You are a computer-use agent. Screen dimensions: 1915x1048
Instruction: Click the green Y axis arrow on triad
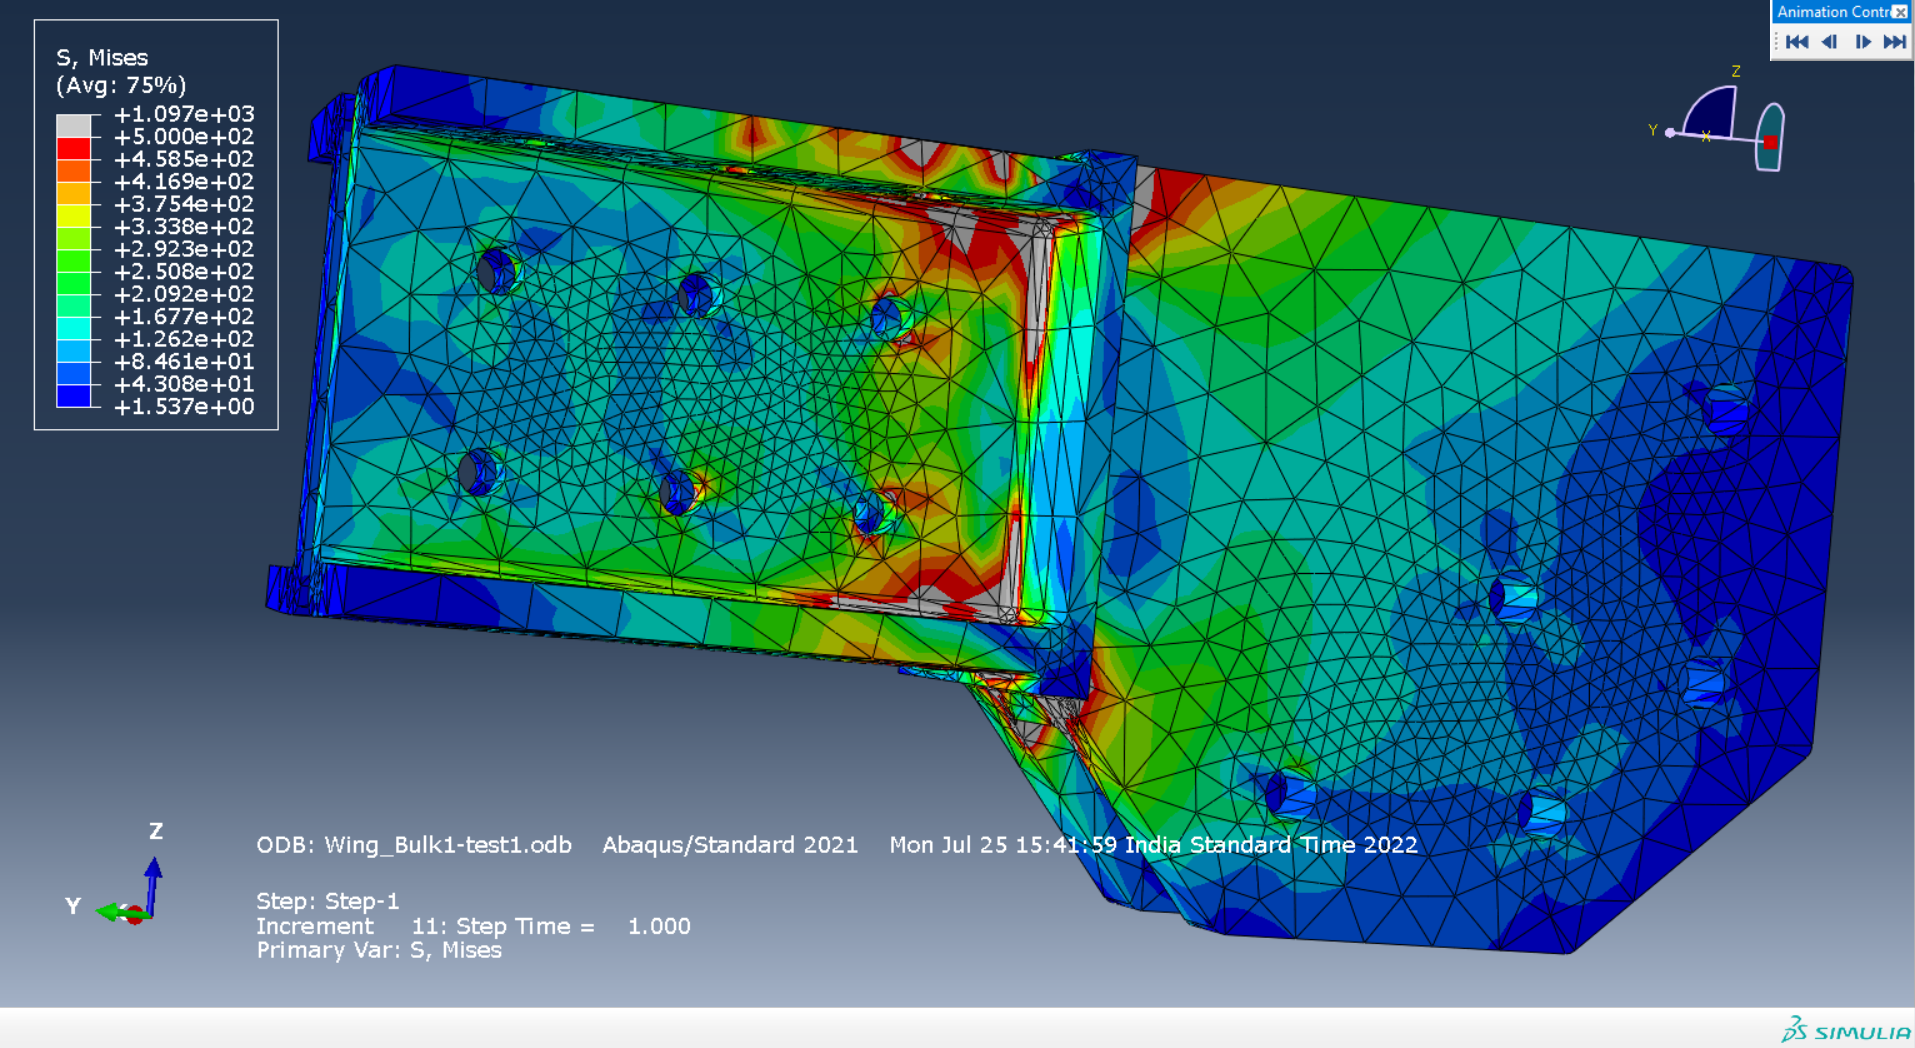pos(112,911)
